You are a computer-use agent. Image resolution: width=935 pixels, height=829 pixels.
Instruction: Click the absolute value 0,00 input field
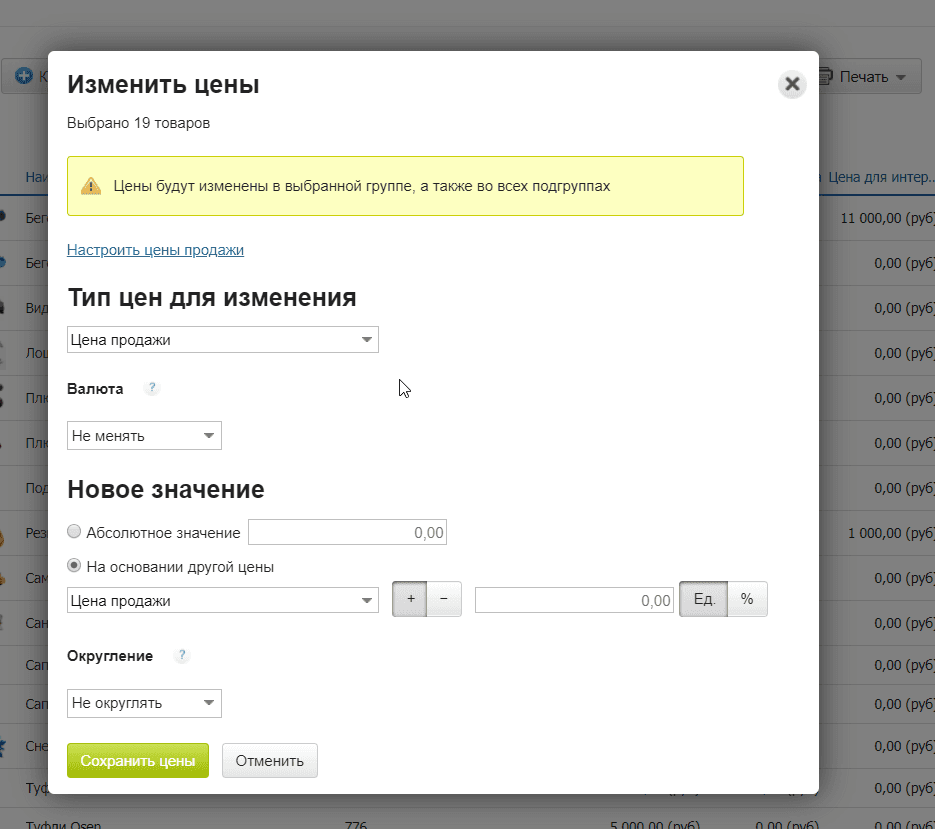pyautogui.click(x=347, y=531)
